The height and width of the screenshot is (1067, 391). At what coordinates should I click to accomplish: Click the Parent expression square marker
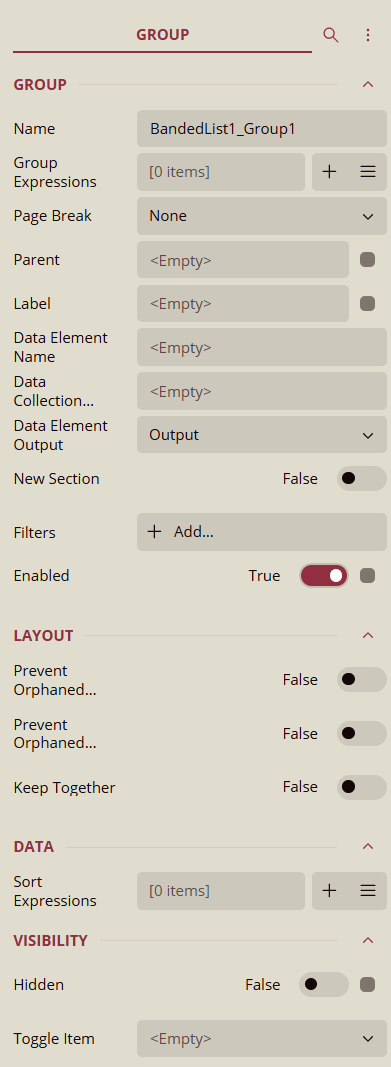pyautogui.click(x=367, y=259)
